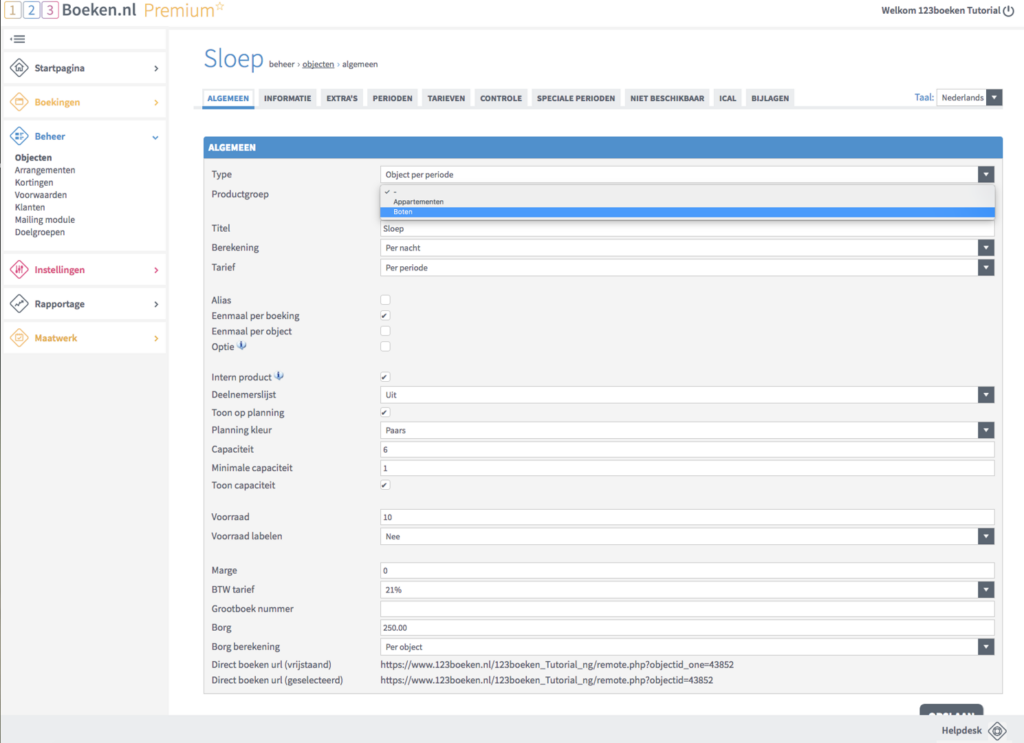Screen dimensions: 1024x743
Task: Toggle the Alias checkbox
Action: [x=385, y=300]
